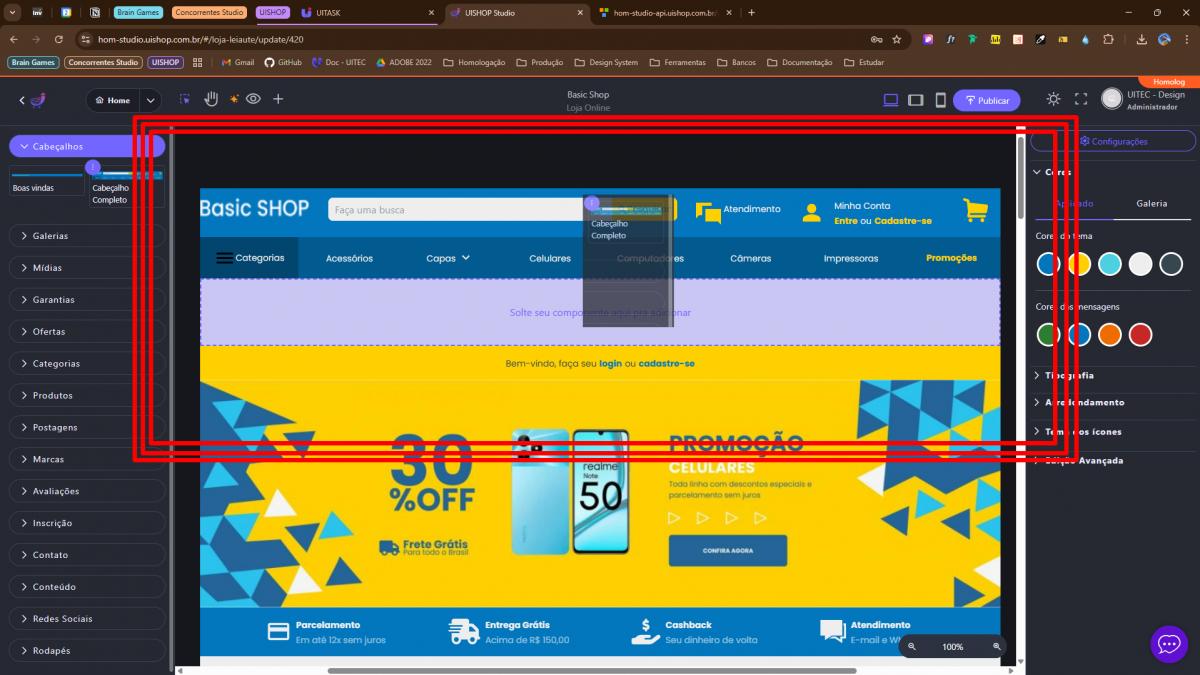Open the purple chat bubble
Screen dimensions: 1200x675
(x=1168, y=644)
